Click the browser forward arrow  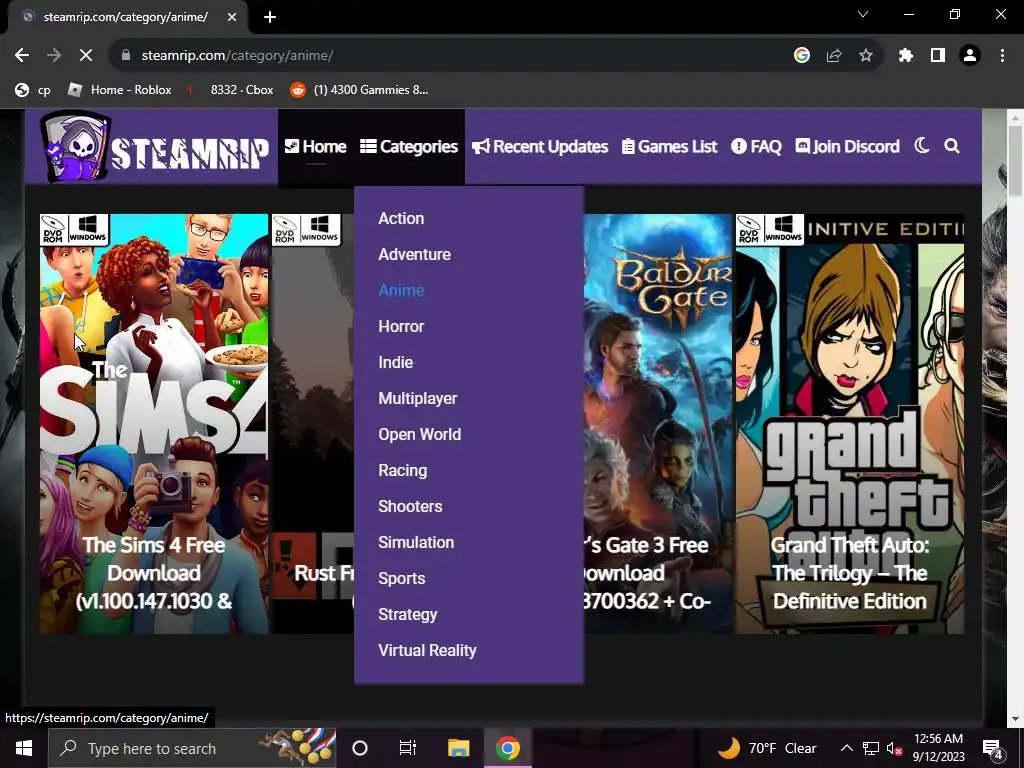tap(54, 56)
